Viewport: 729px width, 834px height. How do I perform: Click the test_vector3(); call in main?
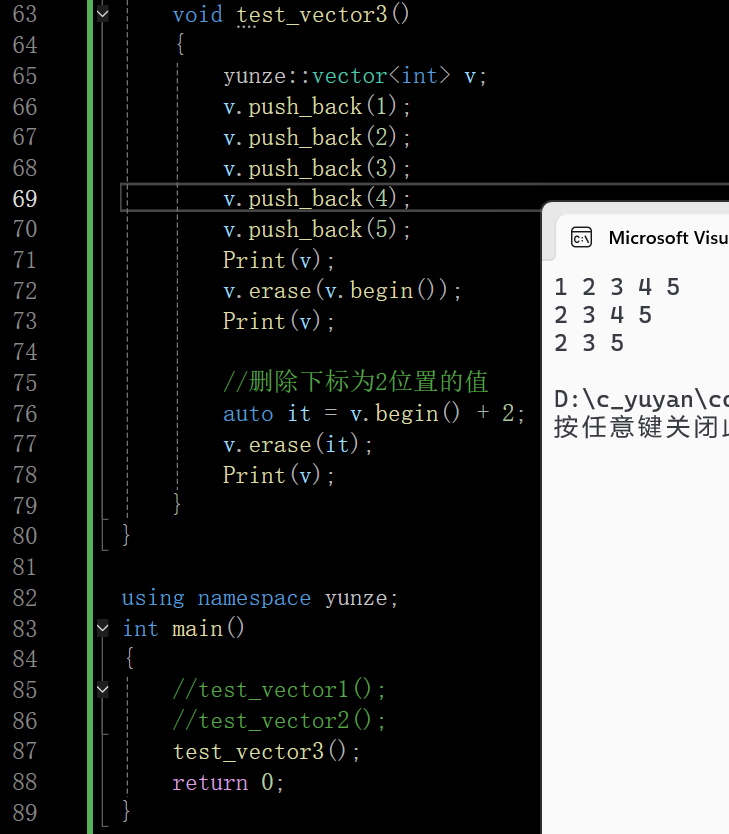pyautogui.click(x=266, y=752)
